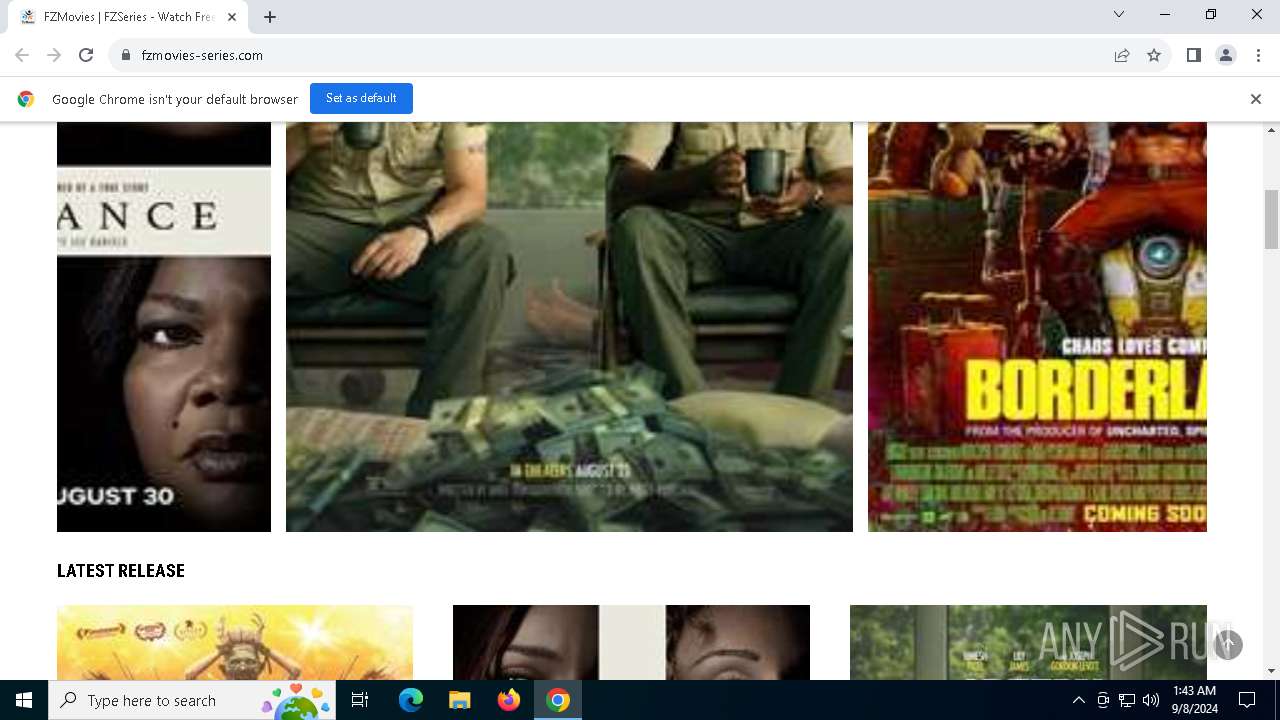
Task: Open the Chrome profile avatar
Action: 1226,55
